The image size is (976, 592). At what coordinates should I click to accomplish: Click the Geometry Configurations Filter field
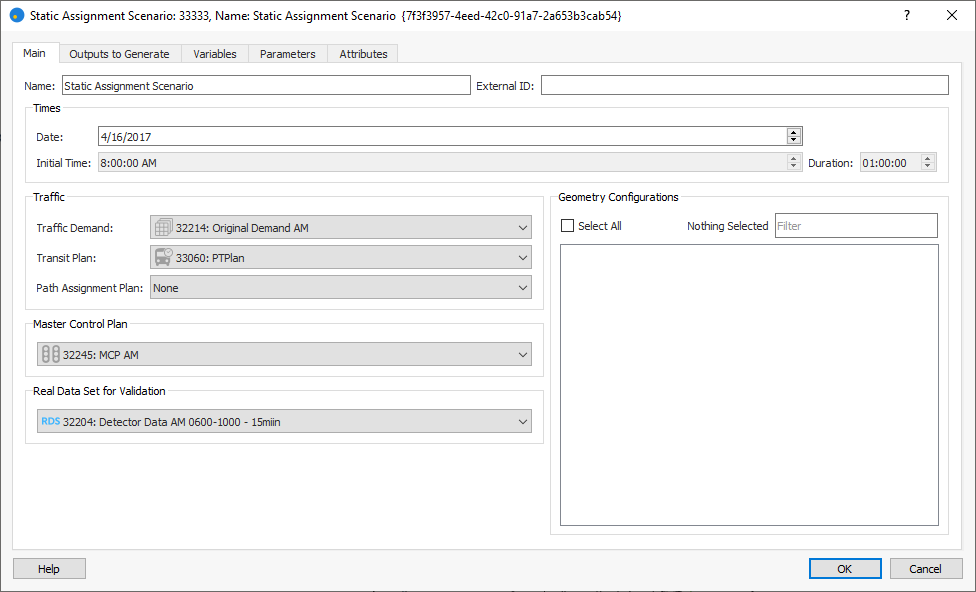pos(856,226)
